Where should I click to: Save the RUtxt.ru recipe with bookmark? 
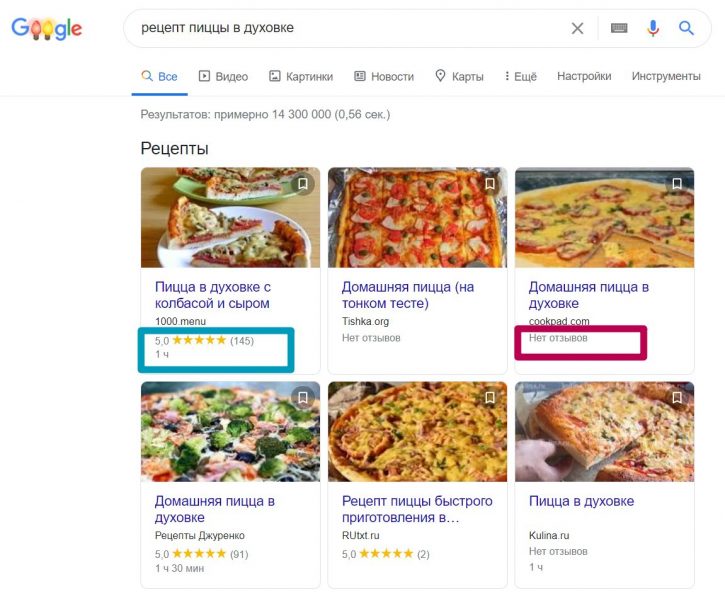490,398
